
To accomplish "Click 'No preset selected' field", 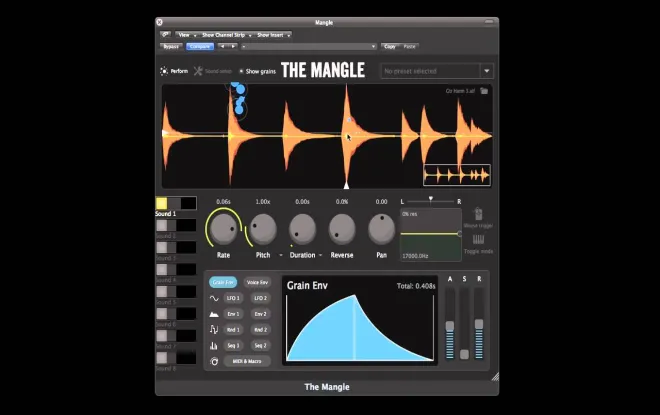I will 430,71.
